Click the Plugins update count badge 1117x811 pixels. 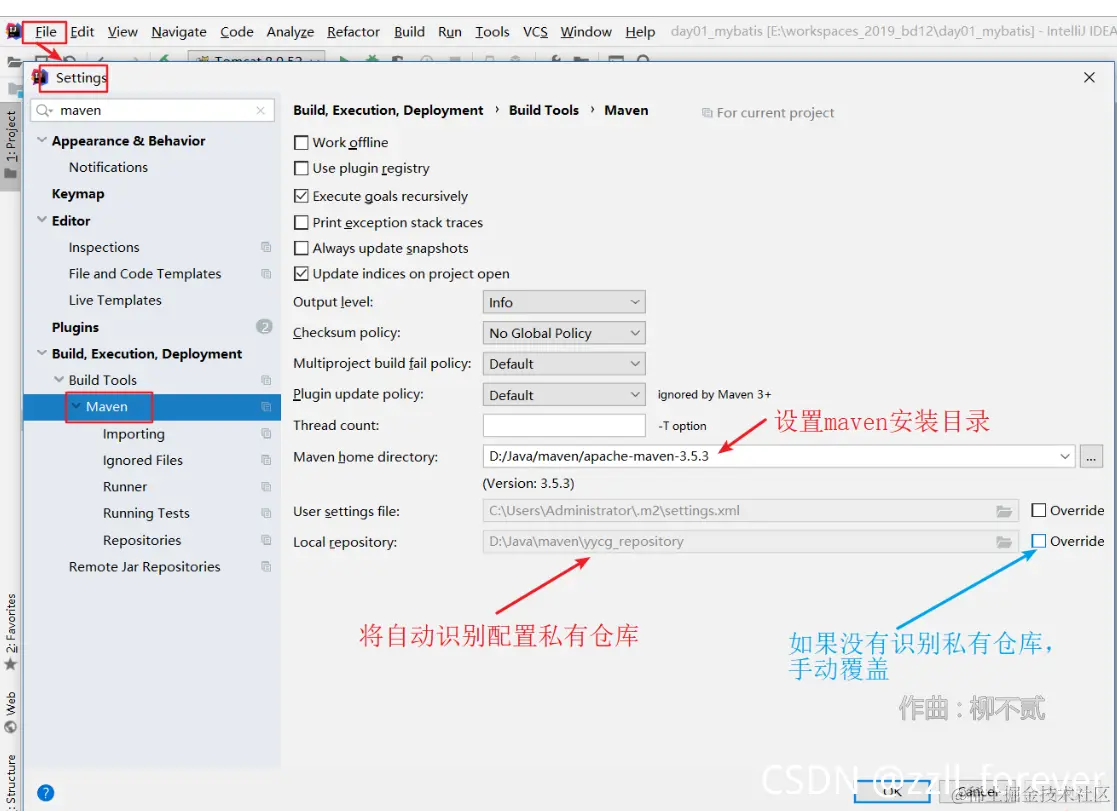click(x=264, y=326)
